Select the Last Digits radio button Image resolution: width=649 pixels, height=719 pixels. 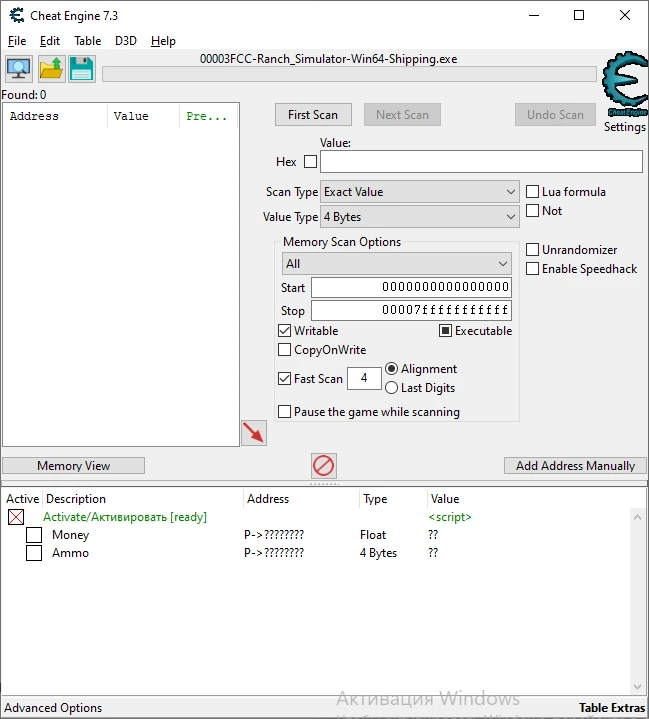click(x=391, y=388)
